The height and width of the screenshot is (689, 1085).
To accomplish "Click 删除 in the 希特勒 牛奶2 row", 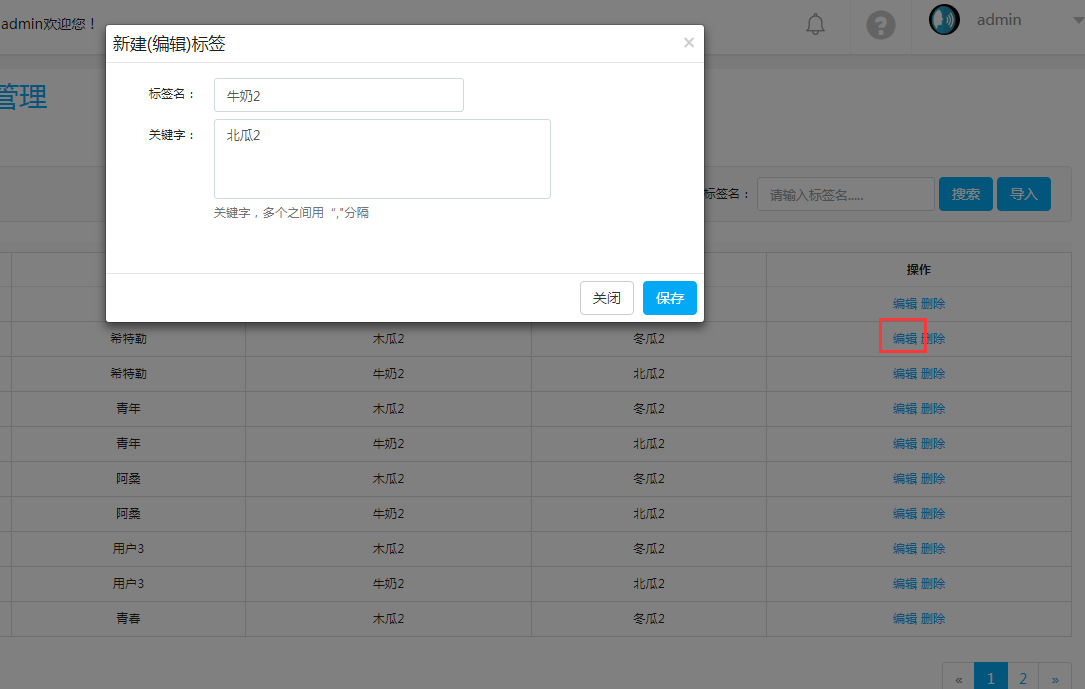I will pos(933,373).
